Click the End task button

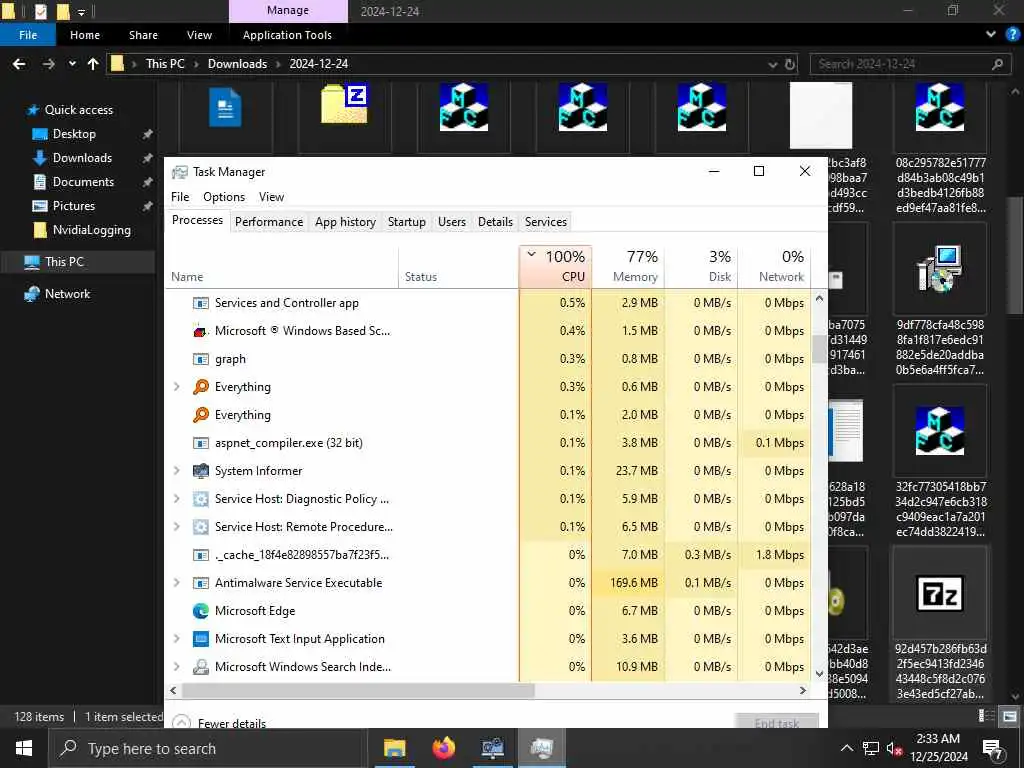point(776,722)
